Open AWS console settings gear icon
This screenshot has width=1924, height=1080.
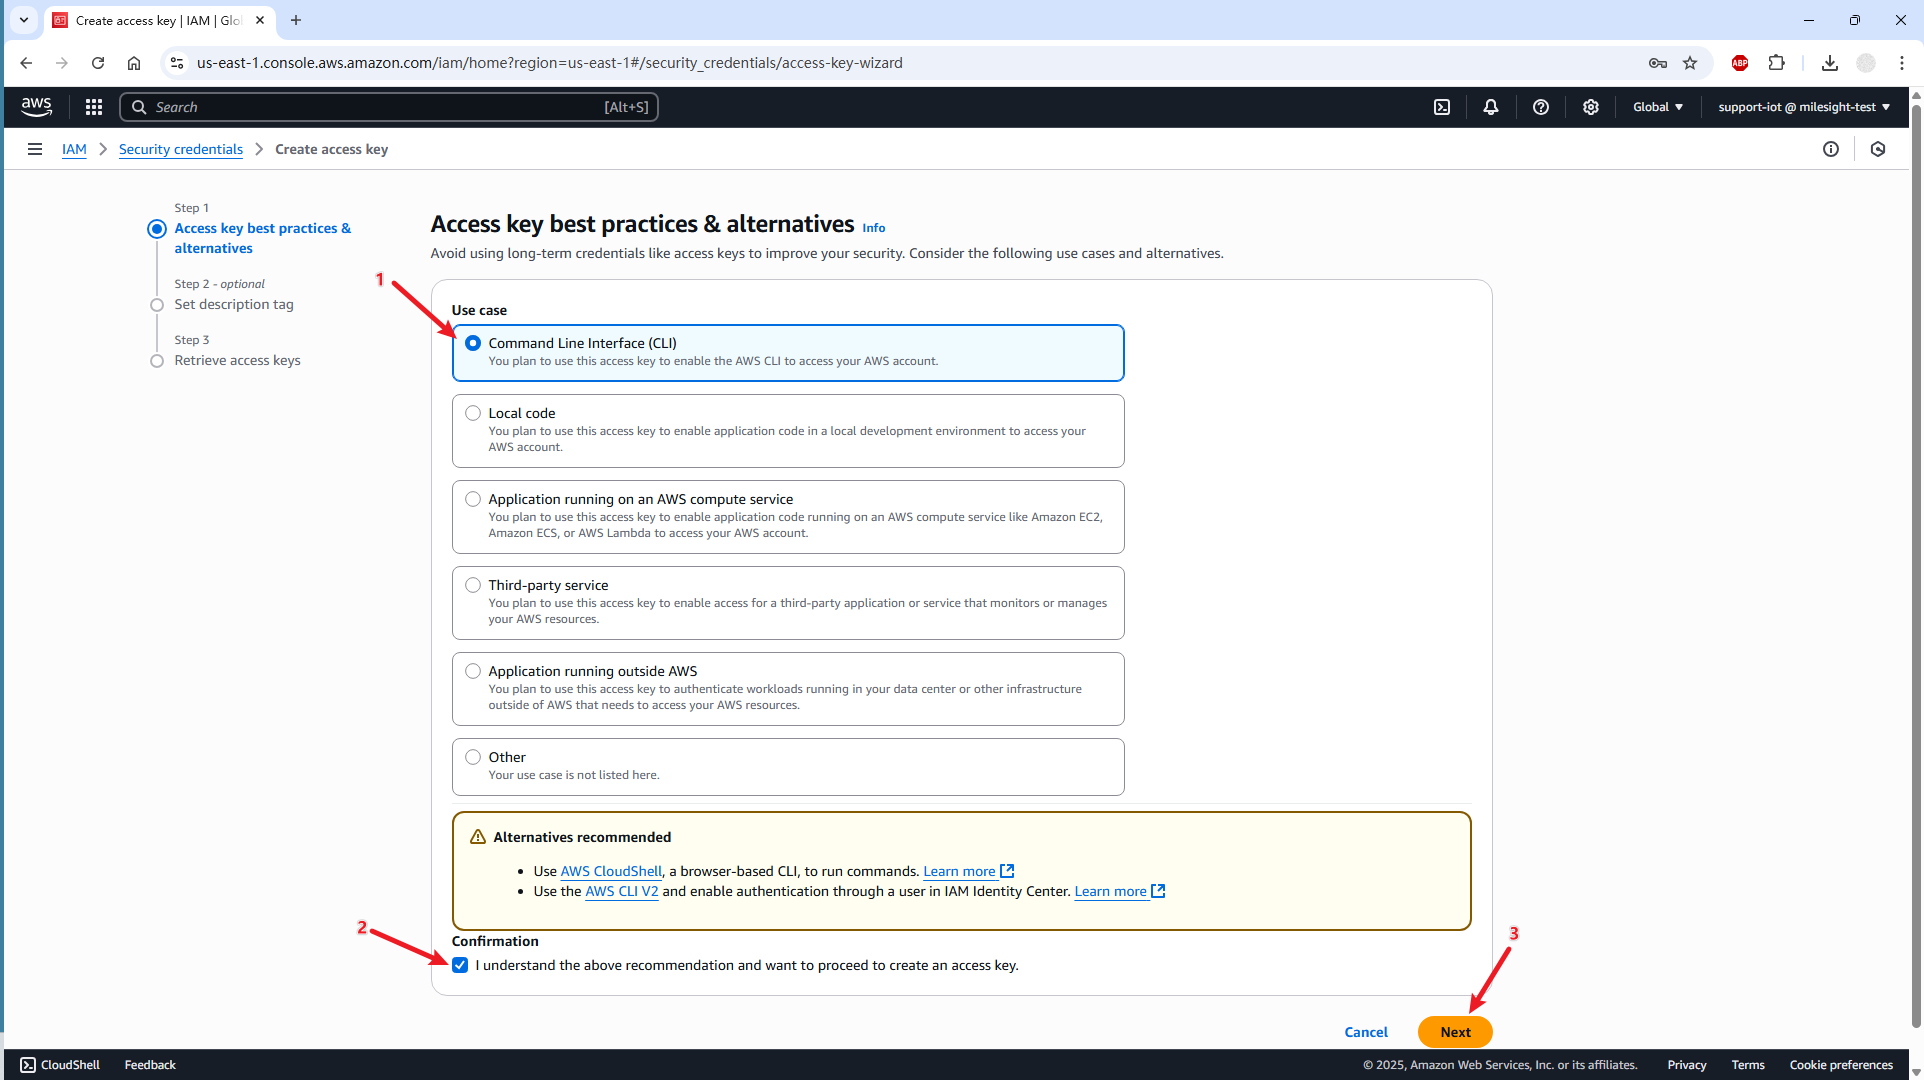click(1591, 107)
